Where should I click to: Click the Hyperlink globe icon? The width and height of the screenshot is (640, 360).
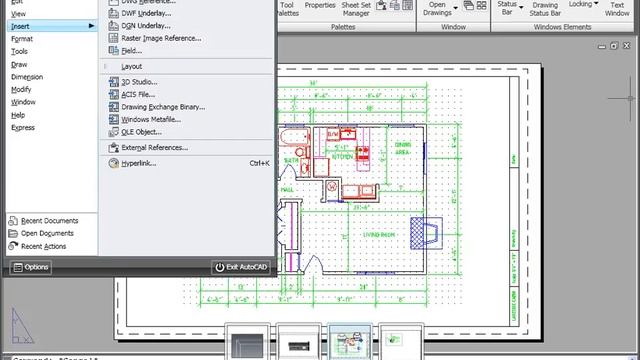tap(113, 163)
